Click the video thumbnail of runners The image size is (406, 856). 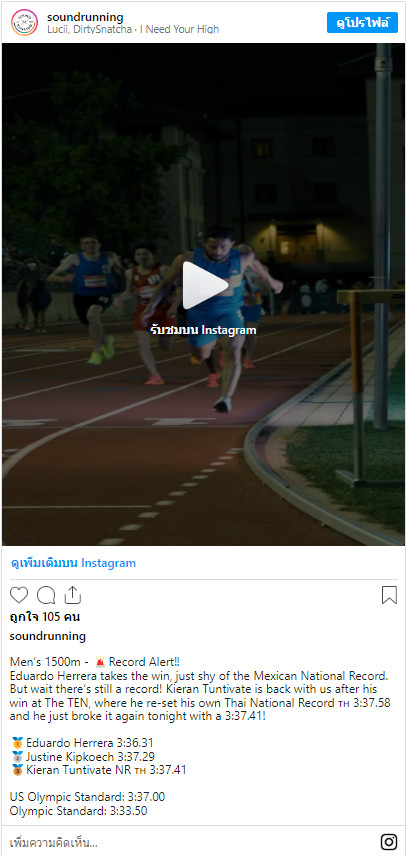click(x=203, y=294)
